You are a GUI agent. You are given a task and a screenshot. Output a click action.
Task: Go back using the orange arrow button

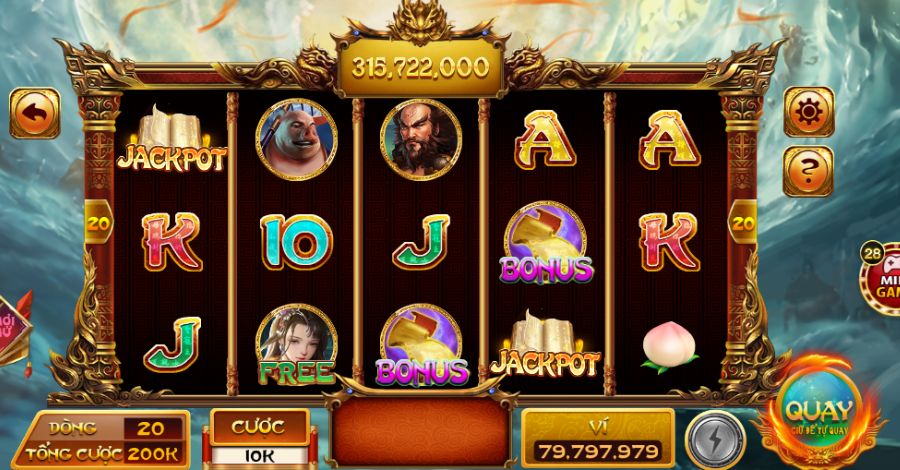(x=34, y=113)
